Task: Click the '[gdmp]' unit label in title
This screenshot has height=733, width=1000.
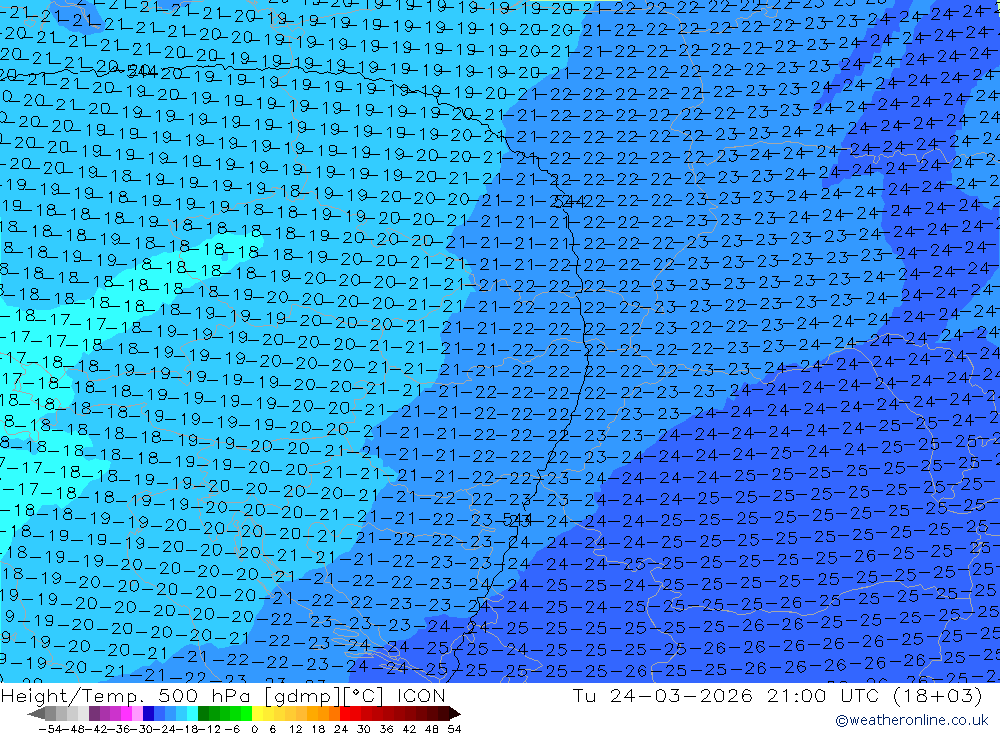Action: tap(303, 696)
